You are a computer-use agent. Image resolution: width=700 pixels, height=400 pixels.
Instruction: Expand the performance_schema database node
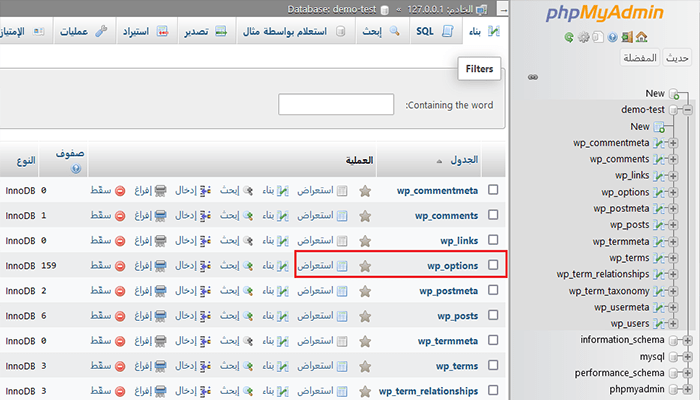tap(688, 373)
